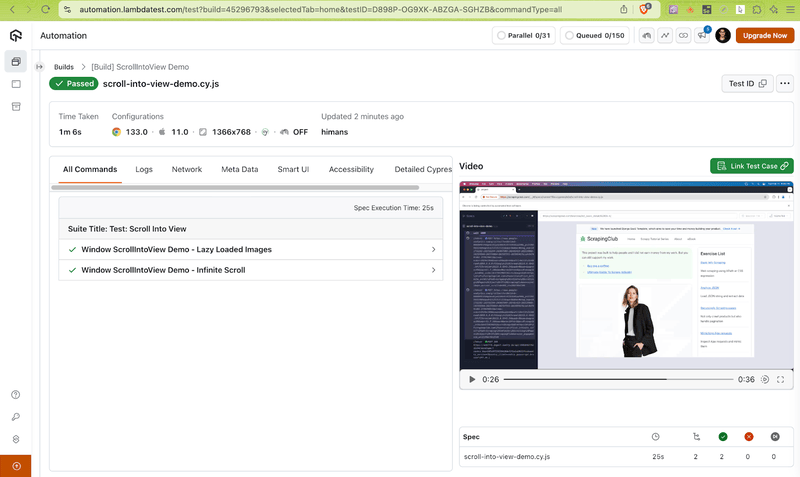Click the Passed status badge
This screenshot has height=477, width=800.
tap(74, 84)
